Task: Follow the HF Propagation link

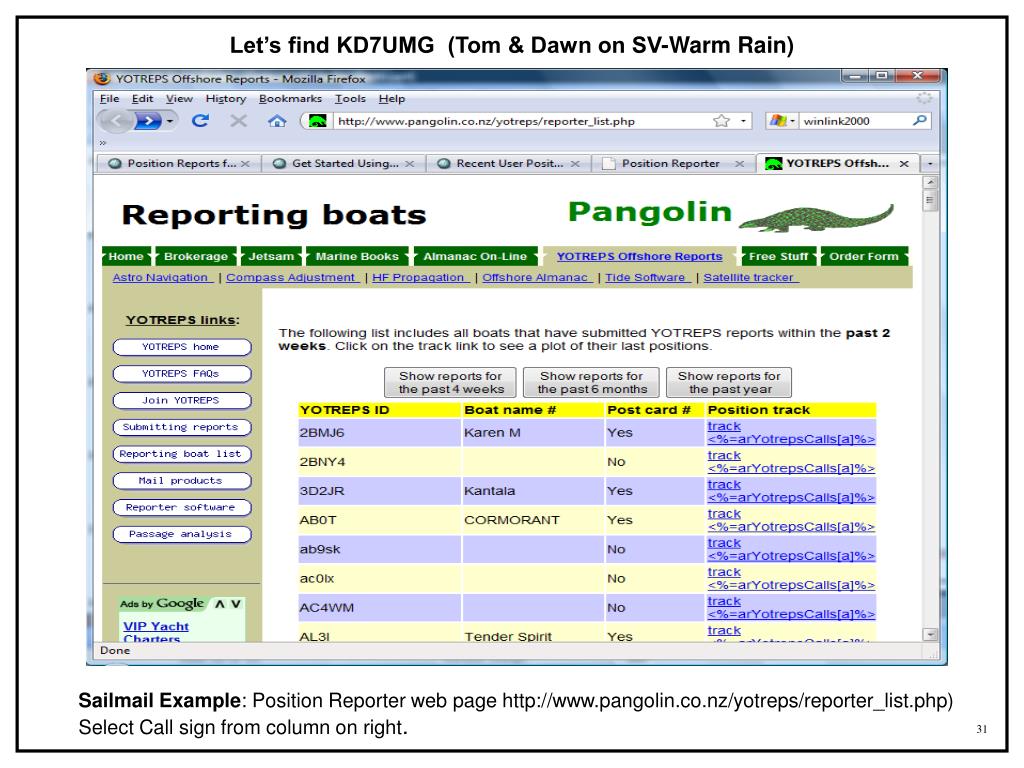Action: (x=420, y=278)
